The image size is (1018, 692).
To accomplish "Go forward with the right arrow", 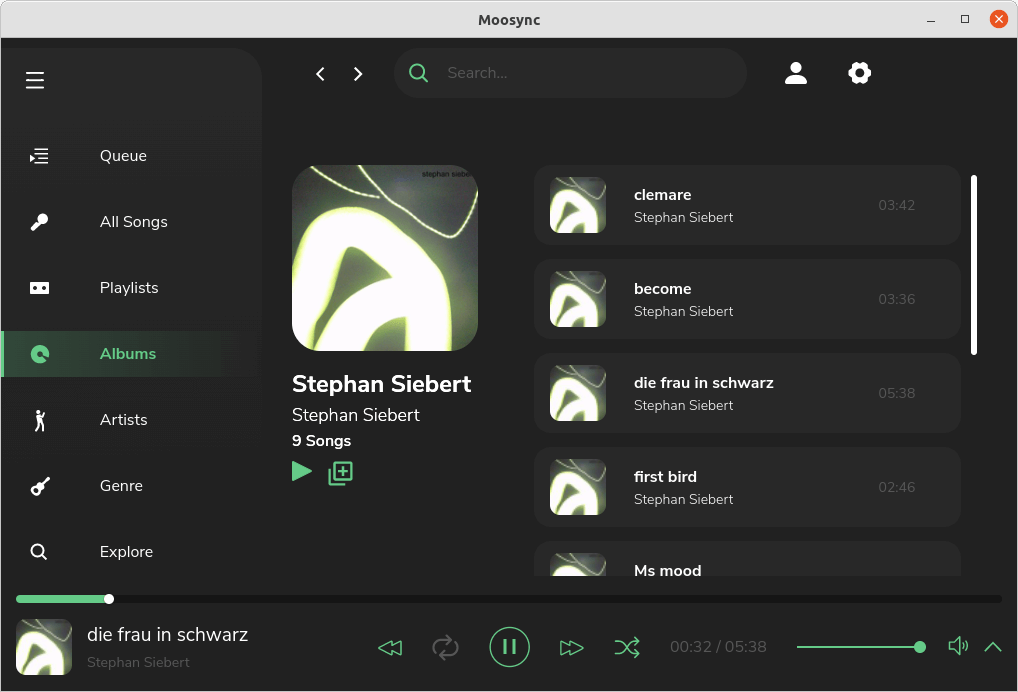I will coord(358,74).
